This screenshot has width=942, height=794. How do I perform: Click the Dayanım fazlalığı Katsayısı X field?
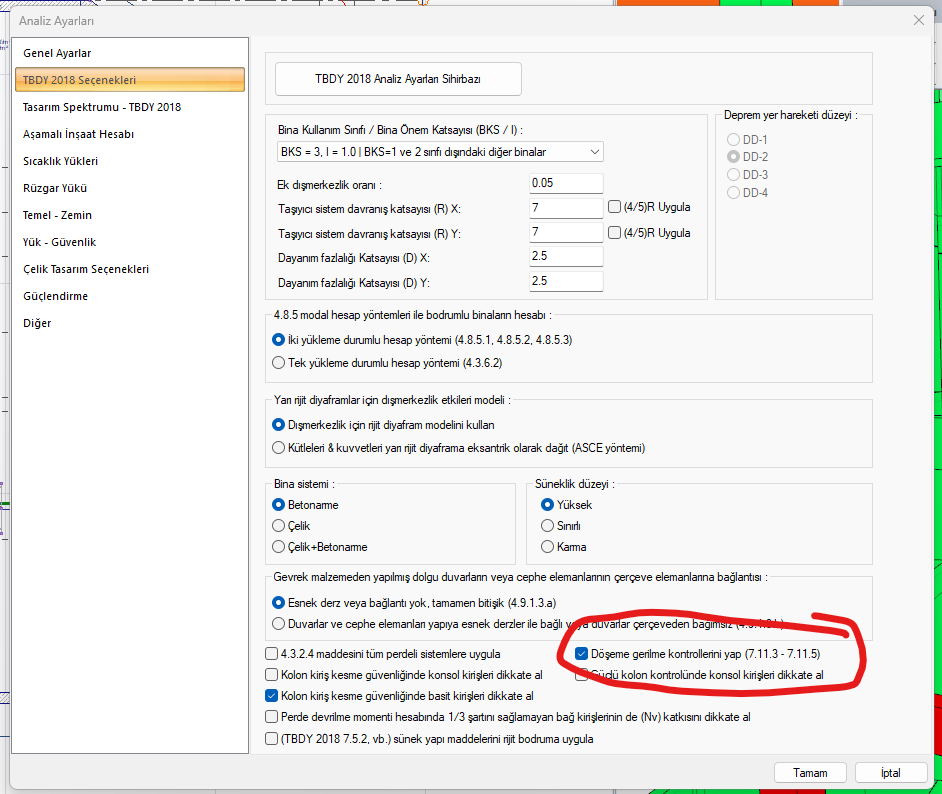[x=566, y=257]
